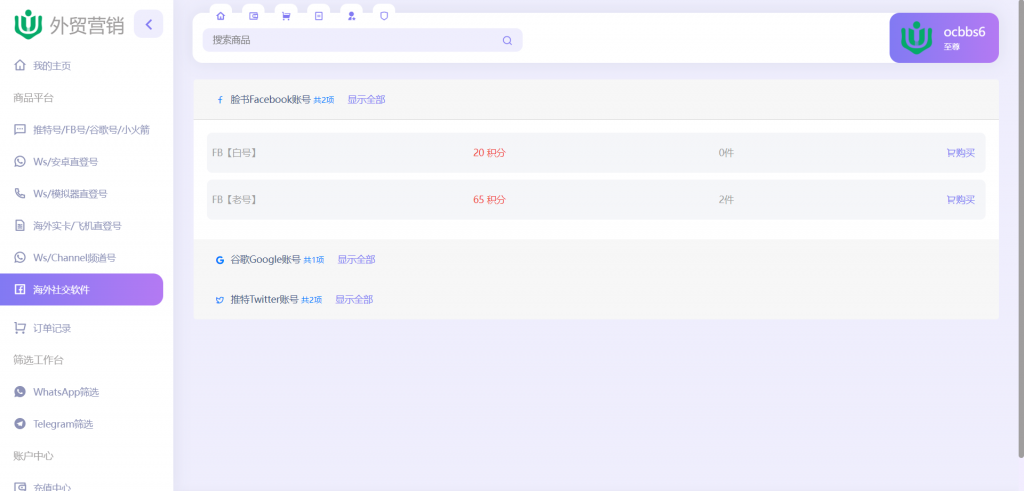Click the 外贸营销 green logo
The width and height of the screenshot is (1024, 491).
[28, 24]
